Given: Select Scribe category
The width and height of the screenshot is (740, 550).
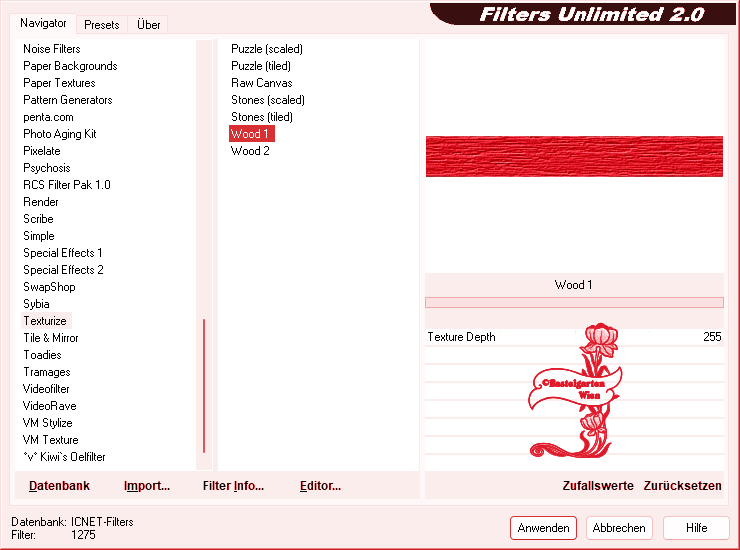Looking at the screenshot, I should [x=38, y=219].
